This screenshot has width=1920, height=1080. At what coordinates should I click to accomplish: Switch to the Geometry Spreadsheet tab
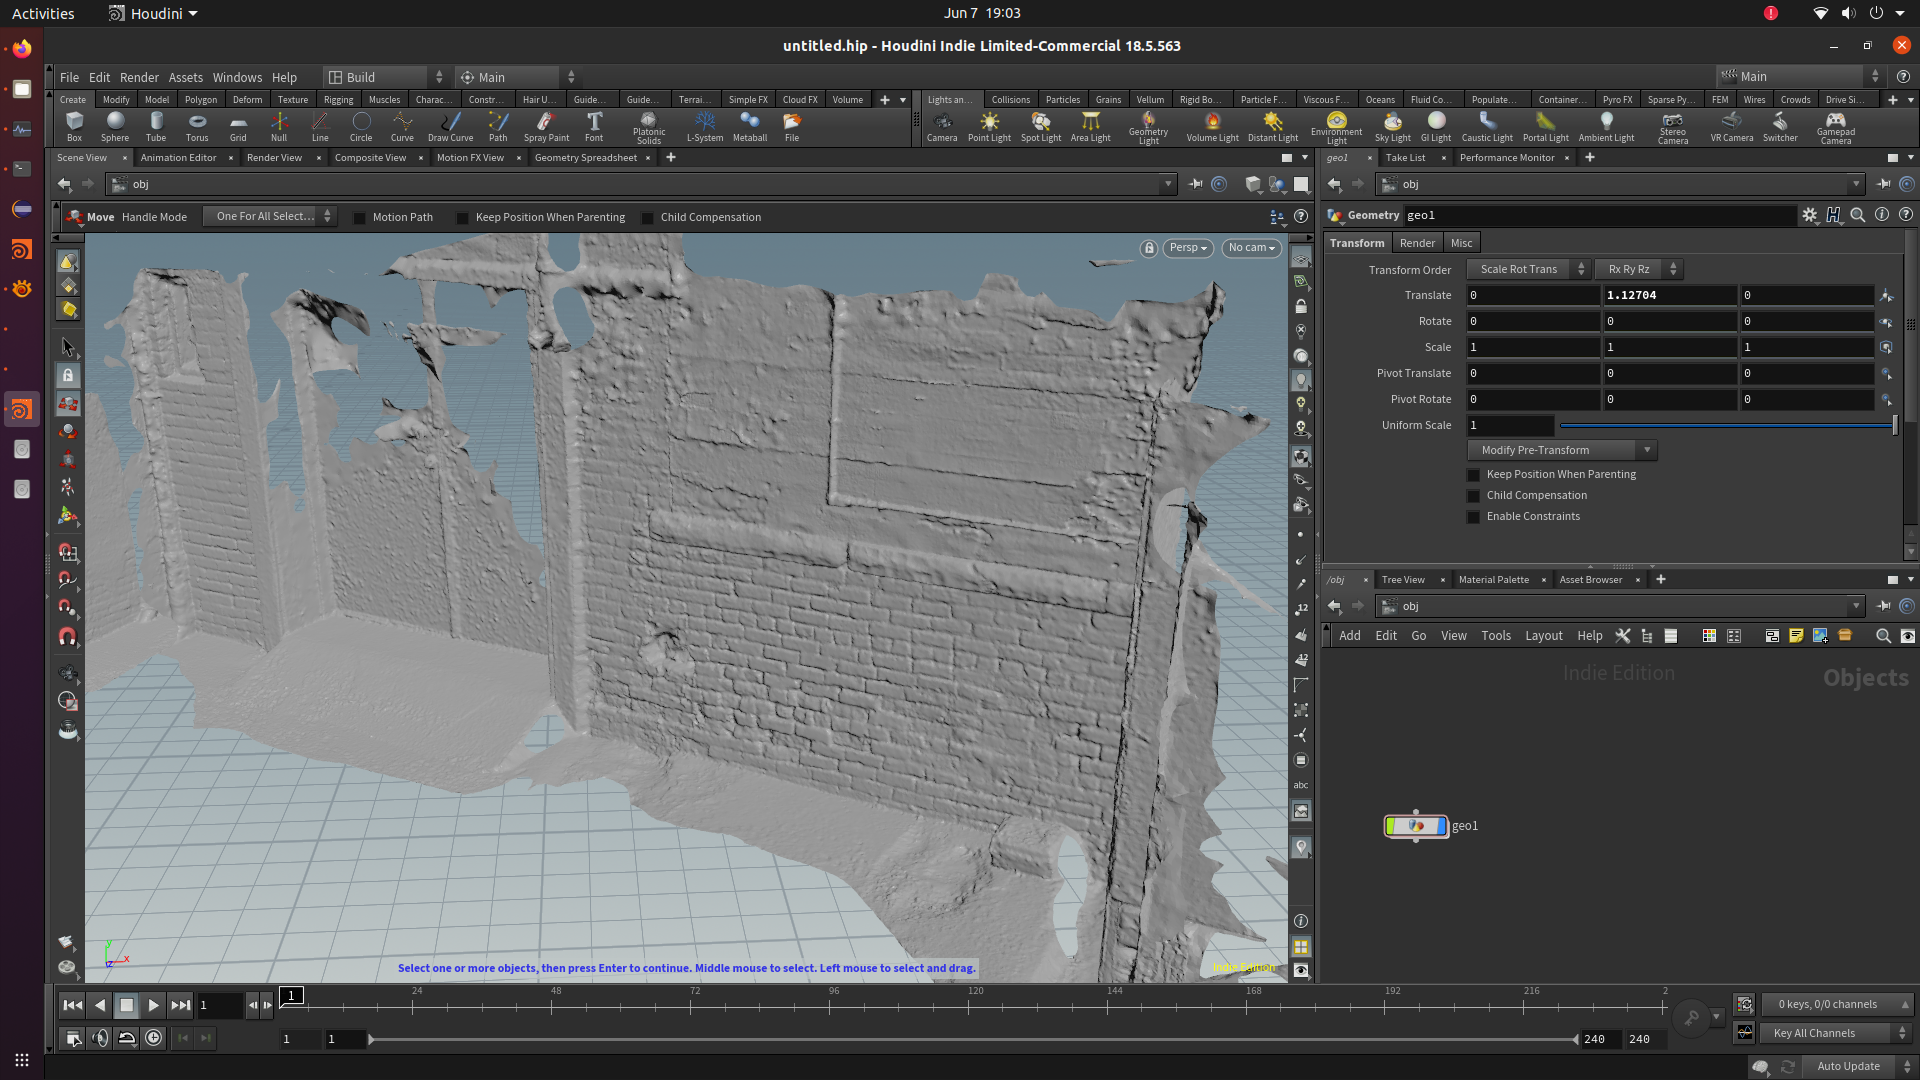585,157
